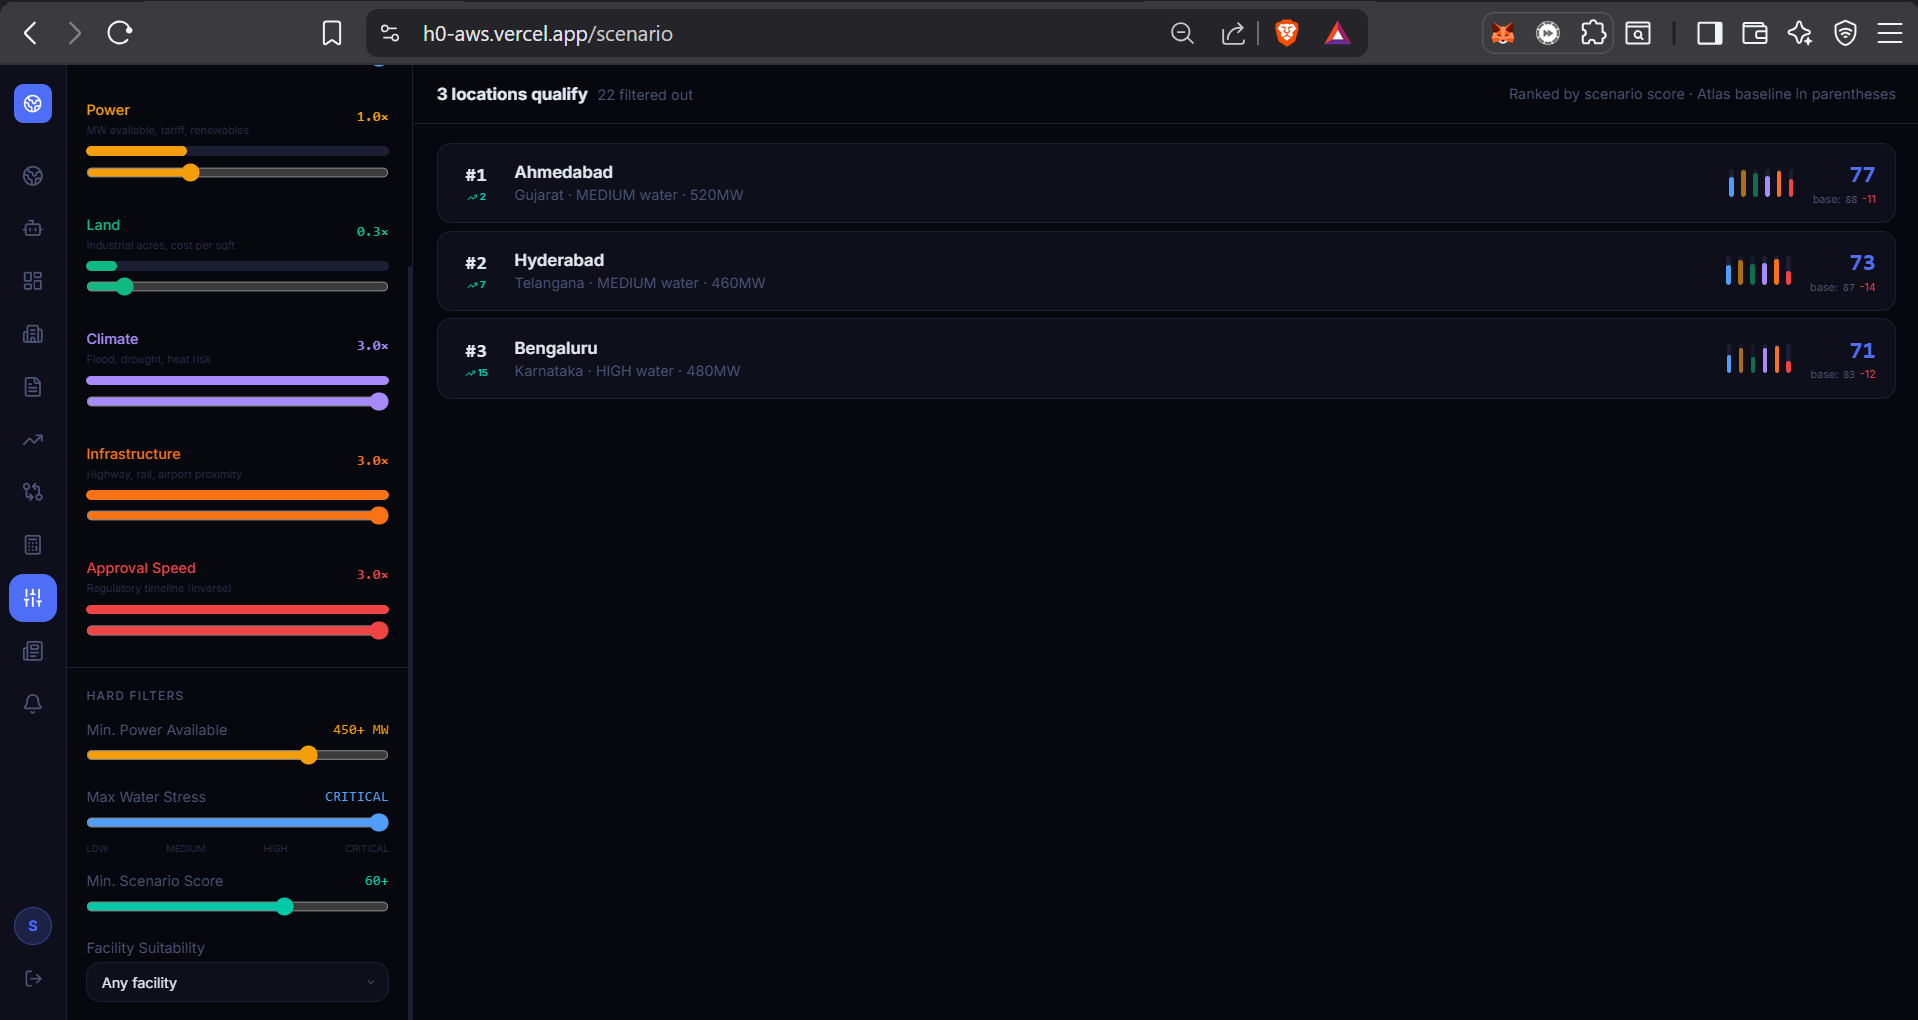This screenshot has width=1918, height=1020.
Task: Click the Max Water Stress slider handle
Action: 379,823
